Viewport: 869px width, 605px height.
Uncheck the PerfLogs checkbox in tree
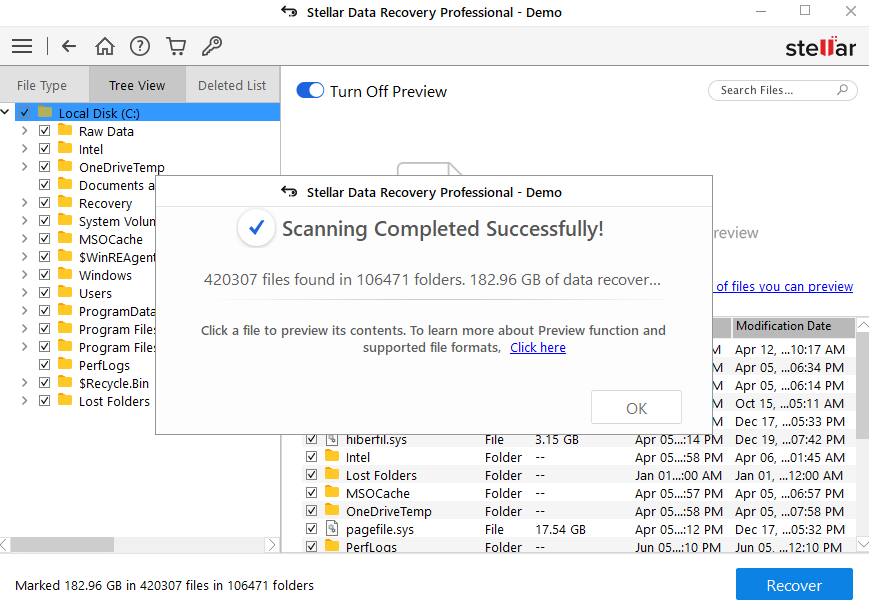pyautogui.click(x=44, y=365)
